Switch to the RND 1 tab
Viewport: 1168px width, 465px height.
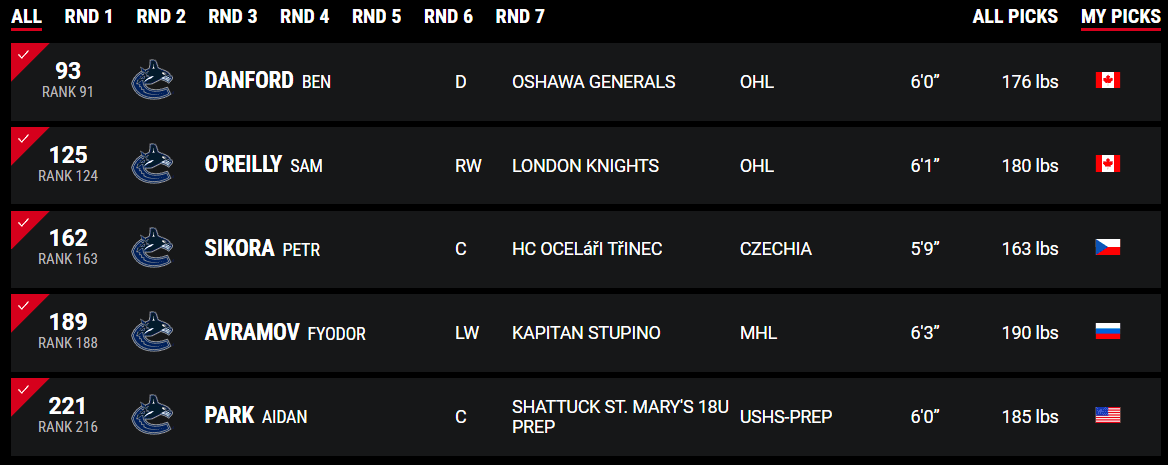[x=89, y=16]
